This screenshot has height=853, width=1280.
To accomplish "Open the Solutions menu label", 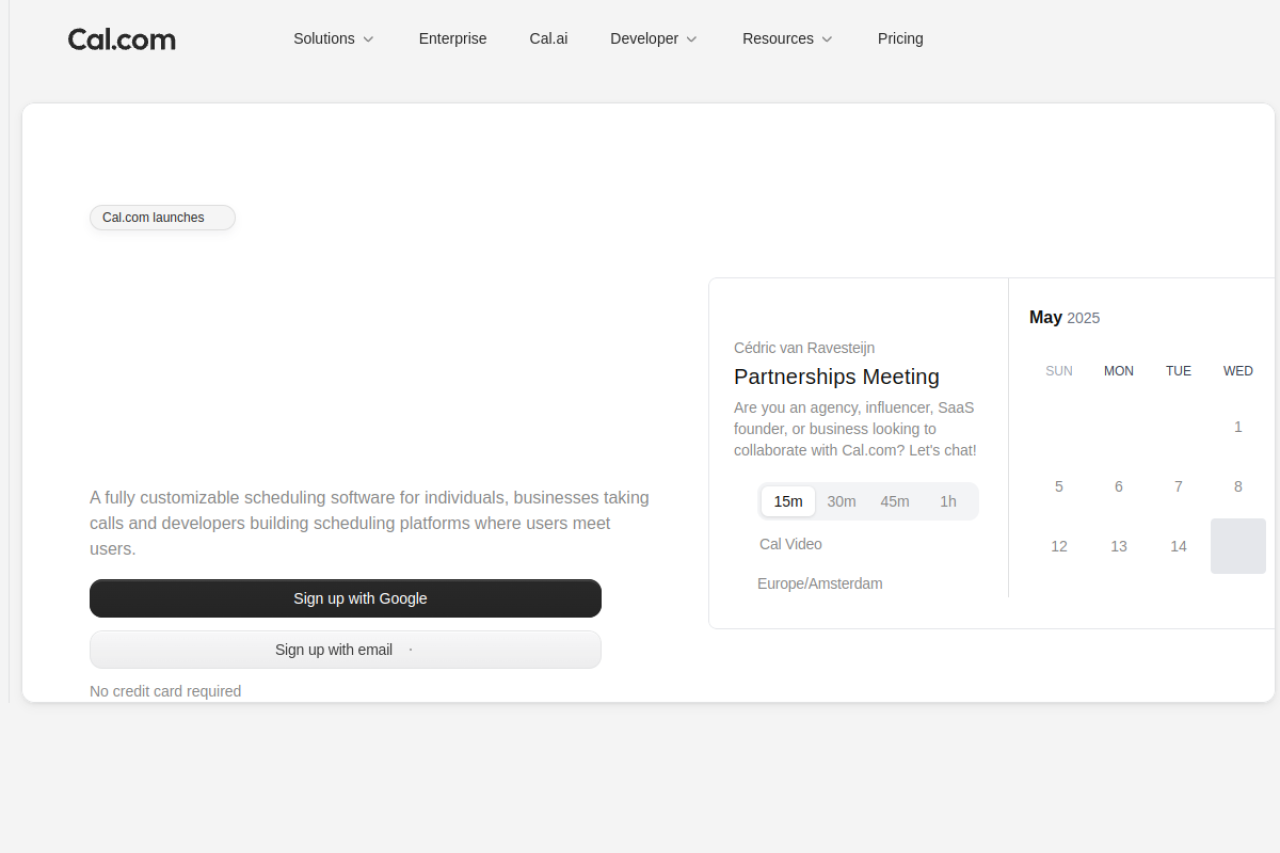I will [x=324, y=39].
